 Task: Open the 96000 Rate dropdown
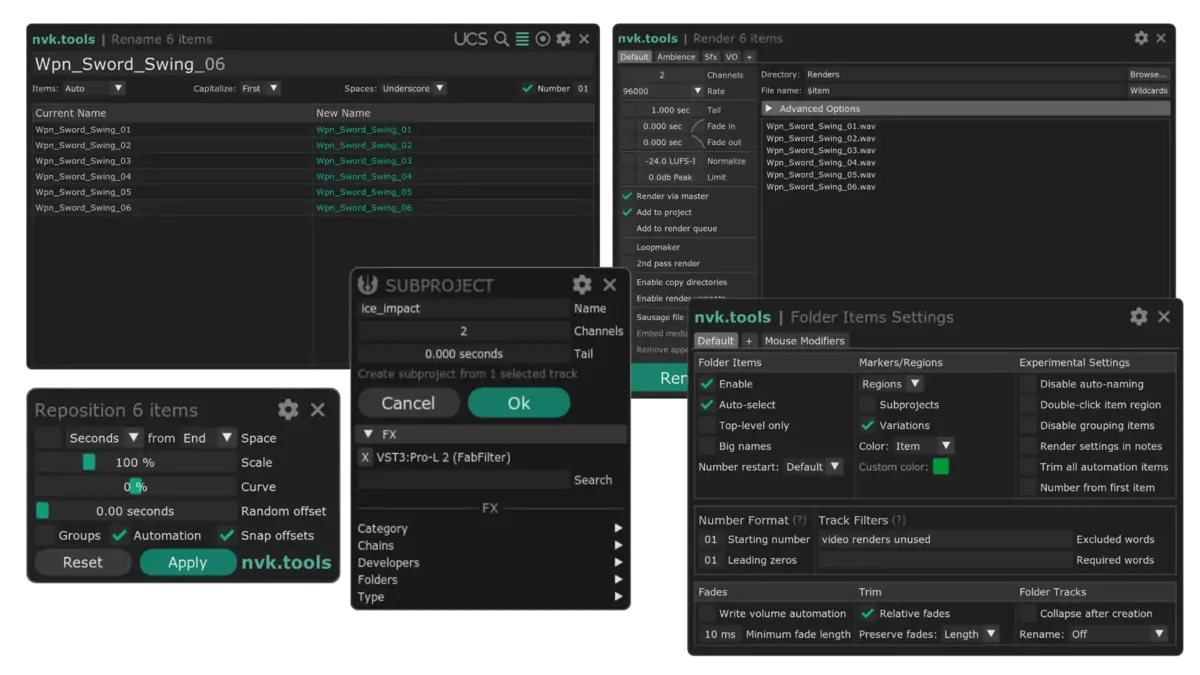tap(661, 91)
